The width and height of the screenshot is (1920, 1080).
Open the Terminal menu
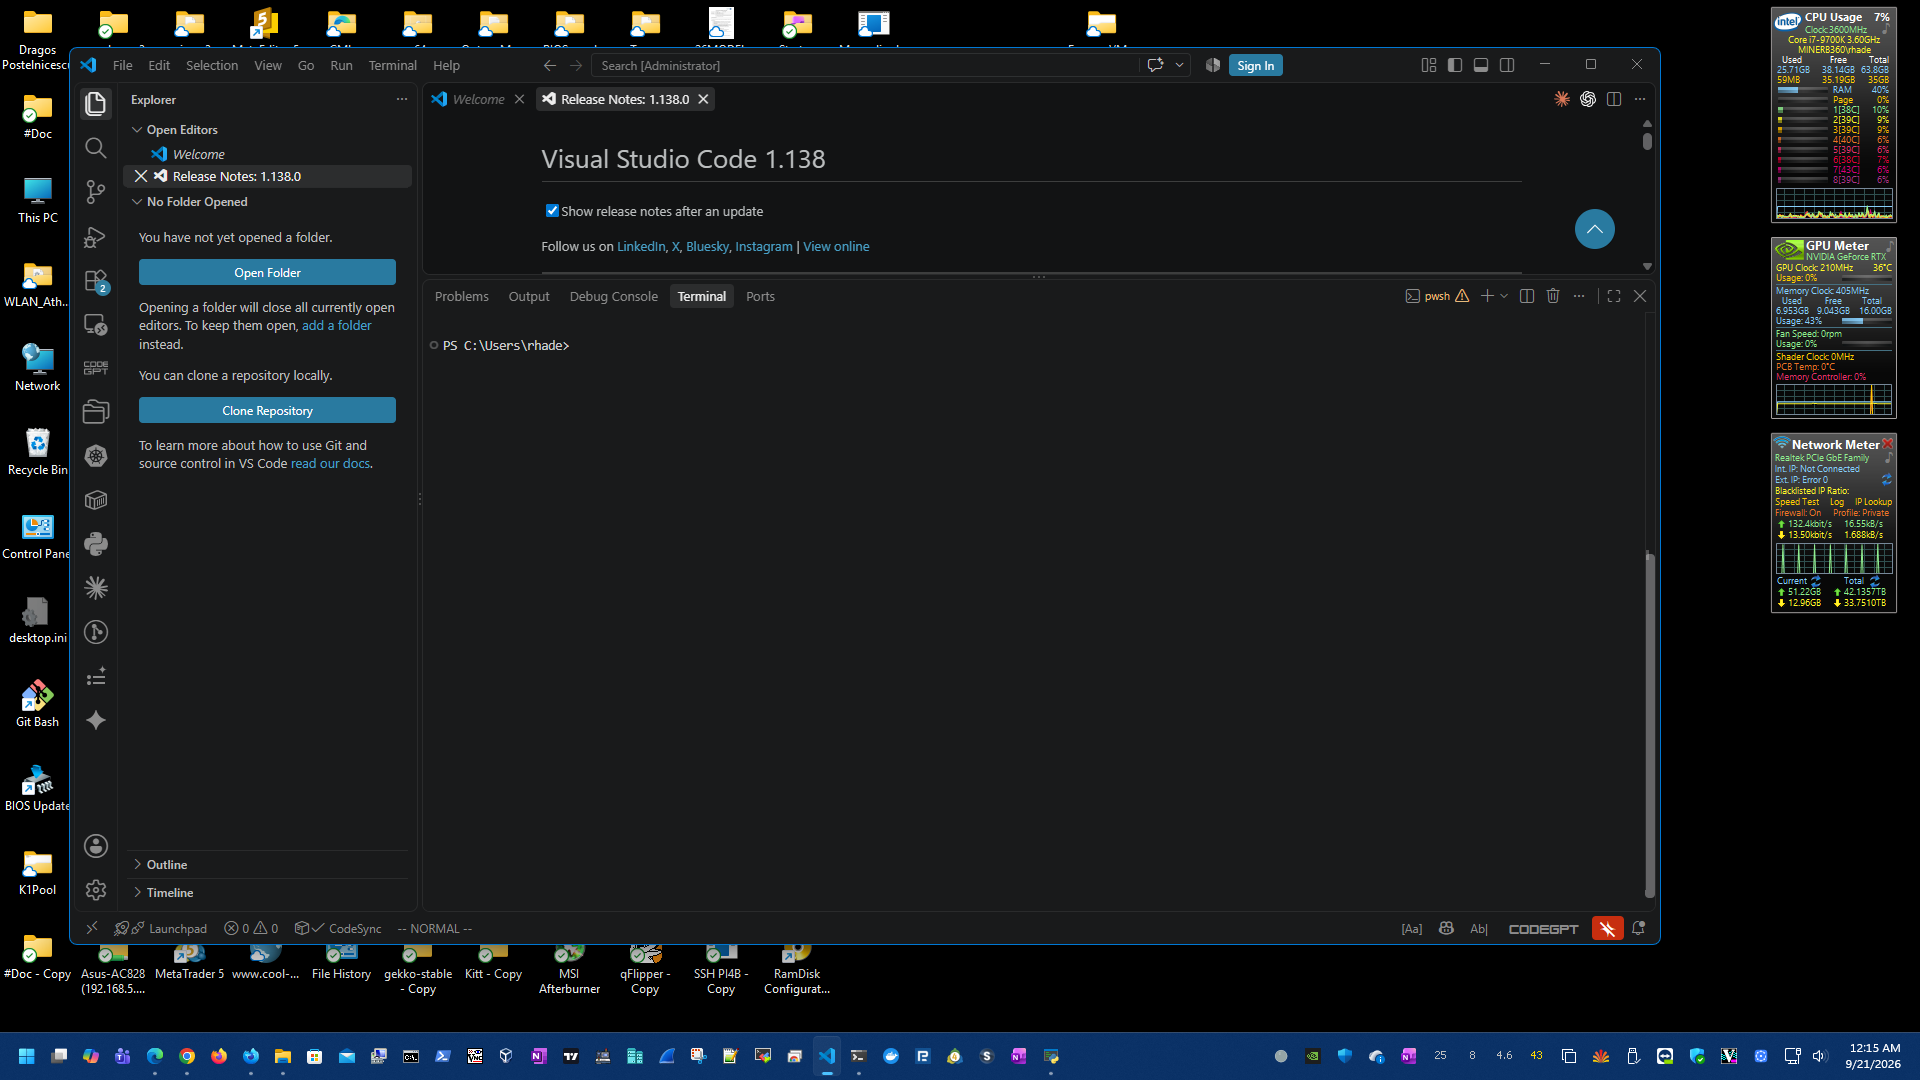click(392, 65)
